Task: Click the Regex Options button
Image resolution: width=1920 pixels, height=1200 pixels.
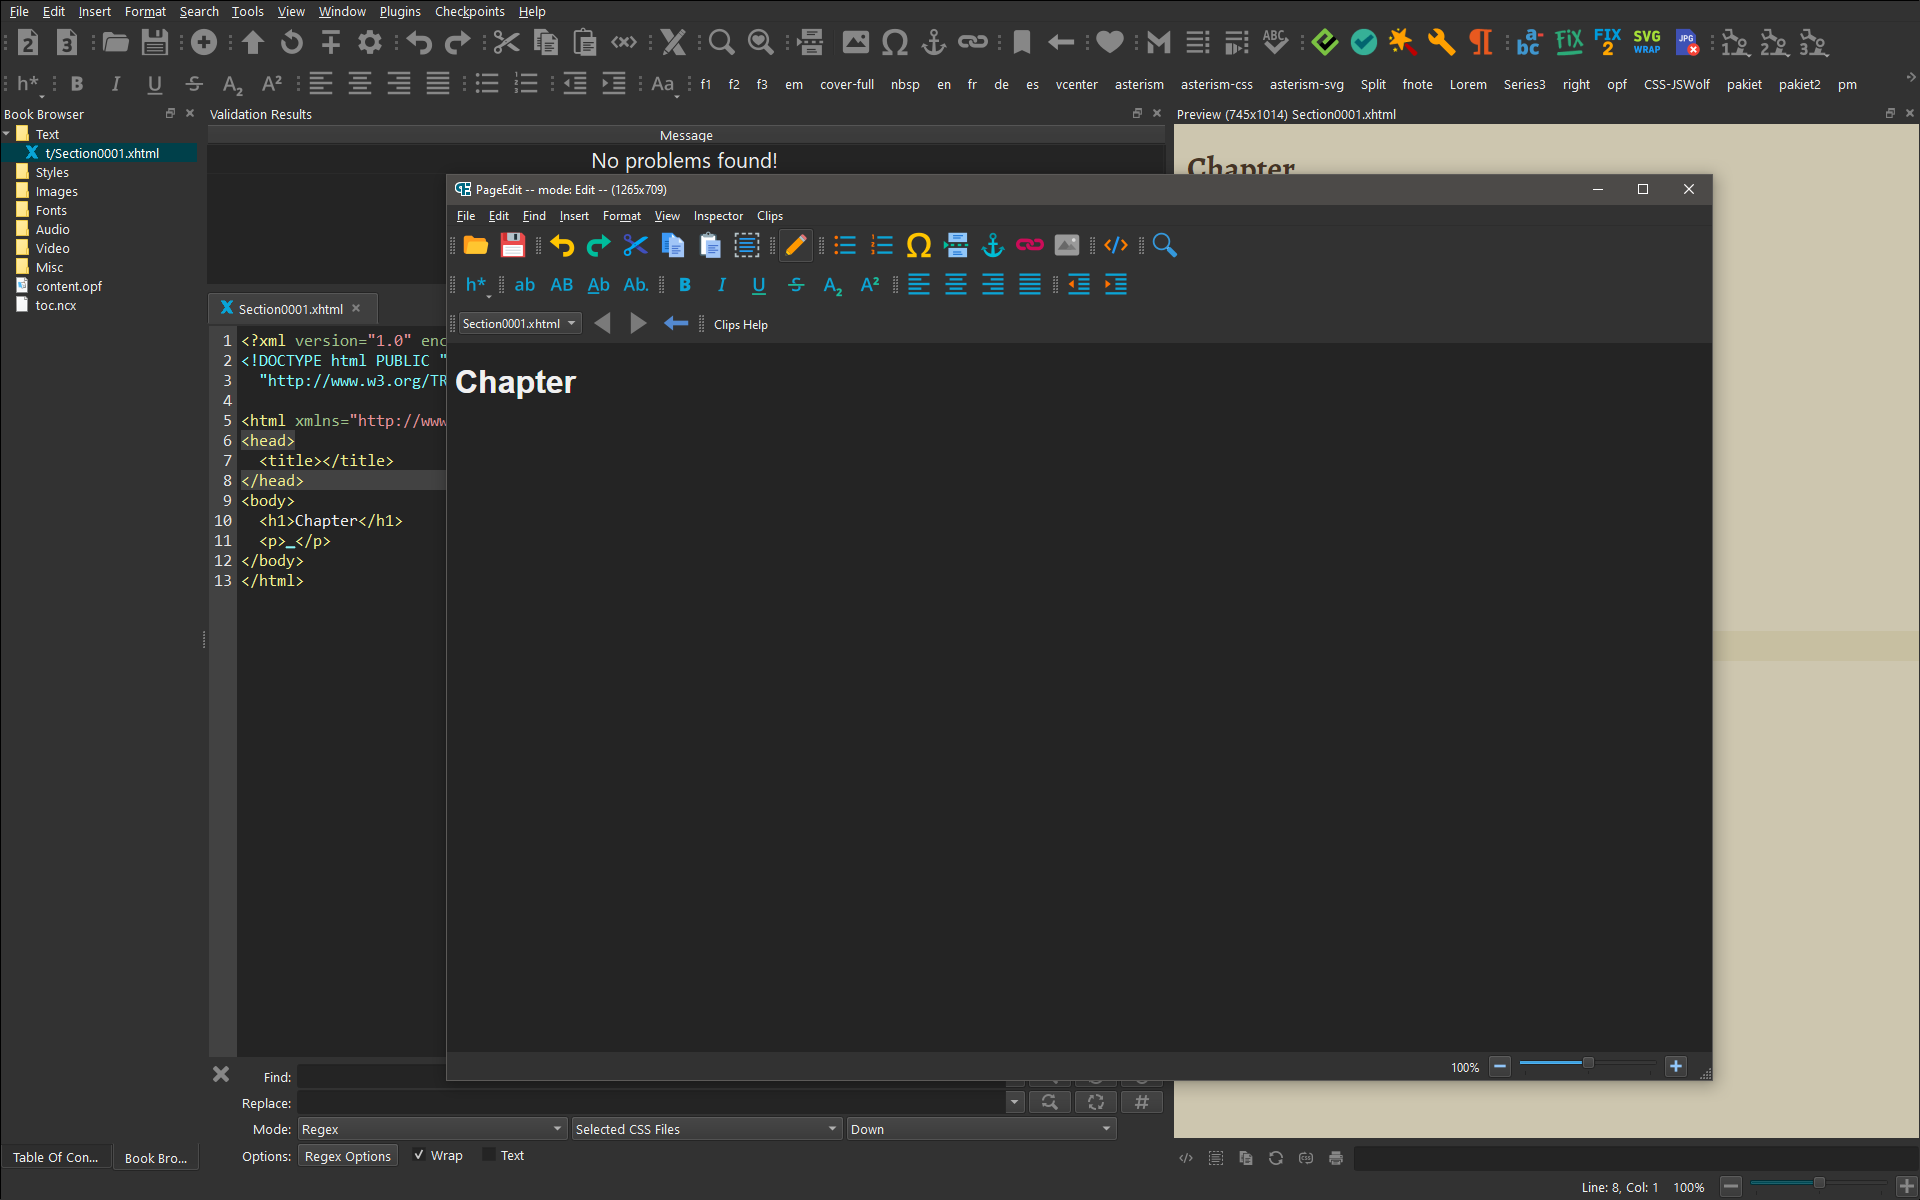Action: 347,1156
